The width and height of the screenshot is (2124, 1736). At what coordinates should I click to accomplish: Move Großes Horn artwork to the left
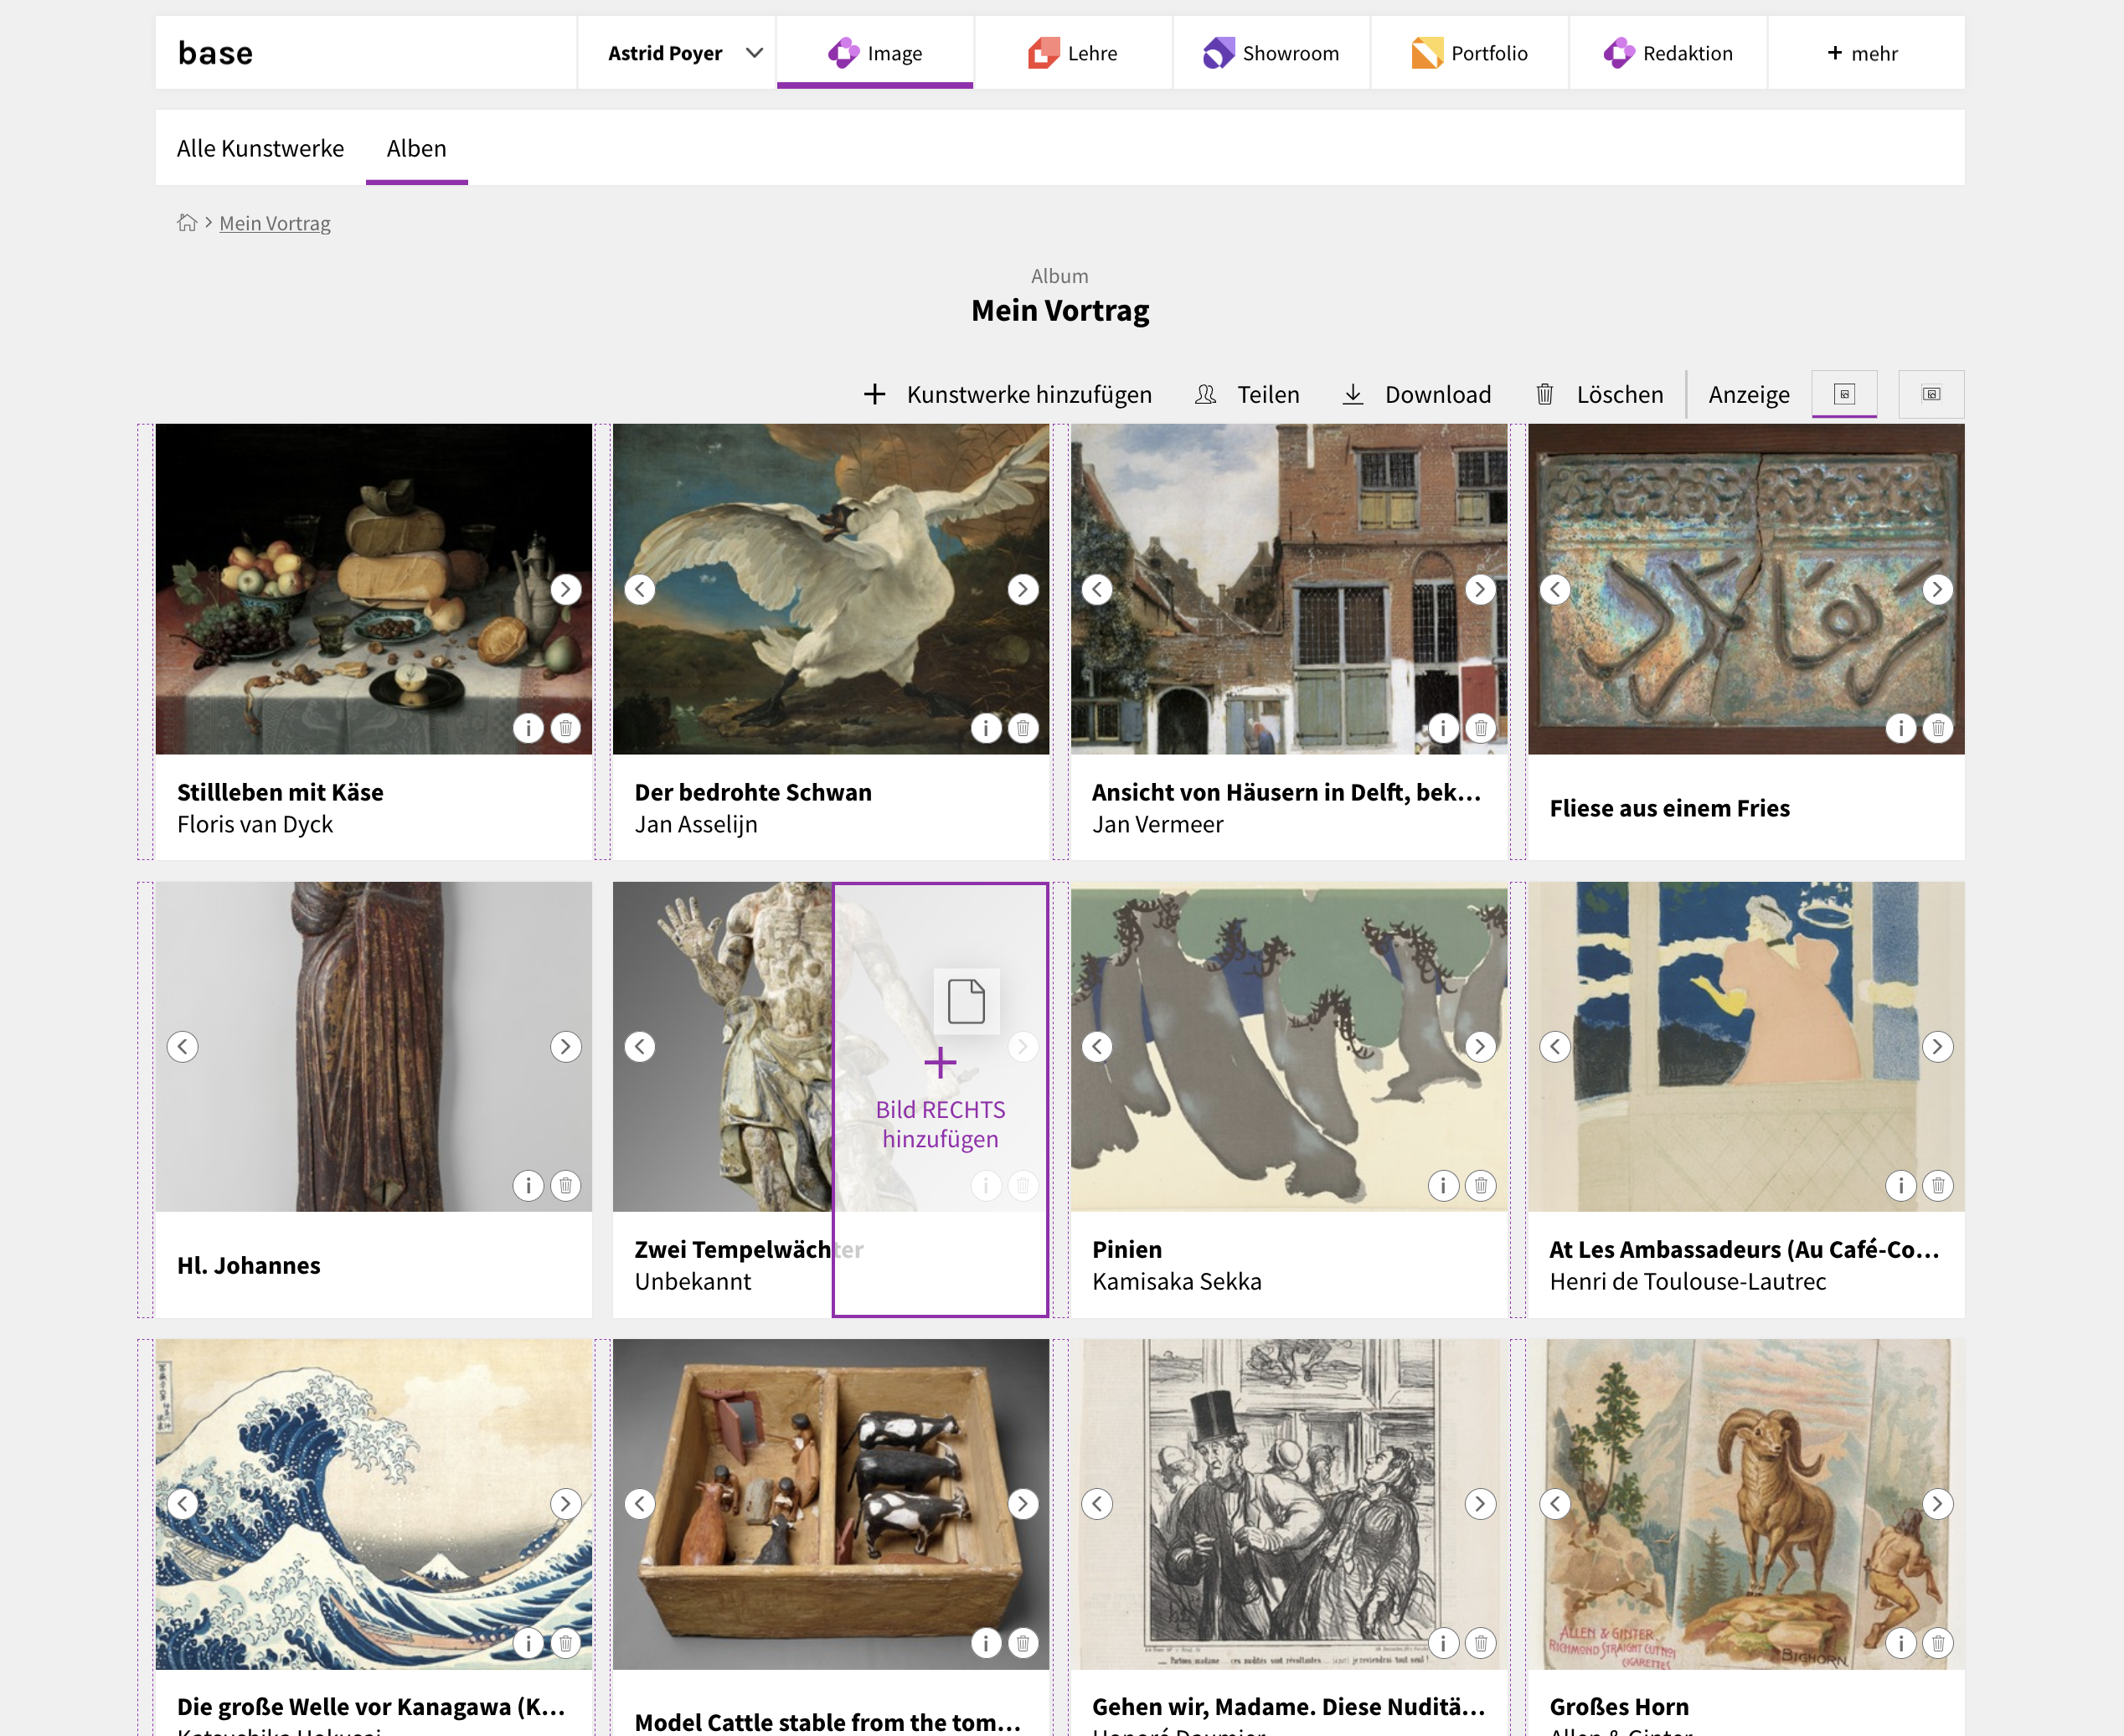click(x=1555, y=1503)
